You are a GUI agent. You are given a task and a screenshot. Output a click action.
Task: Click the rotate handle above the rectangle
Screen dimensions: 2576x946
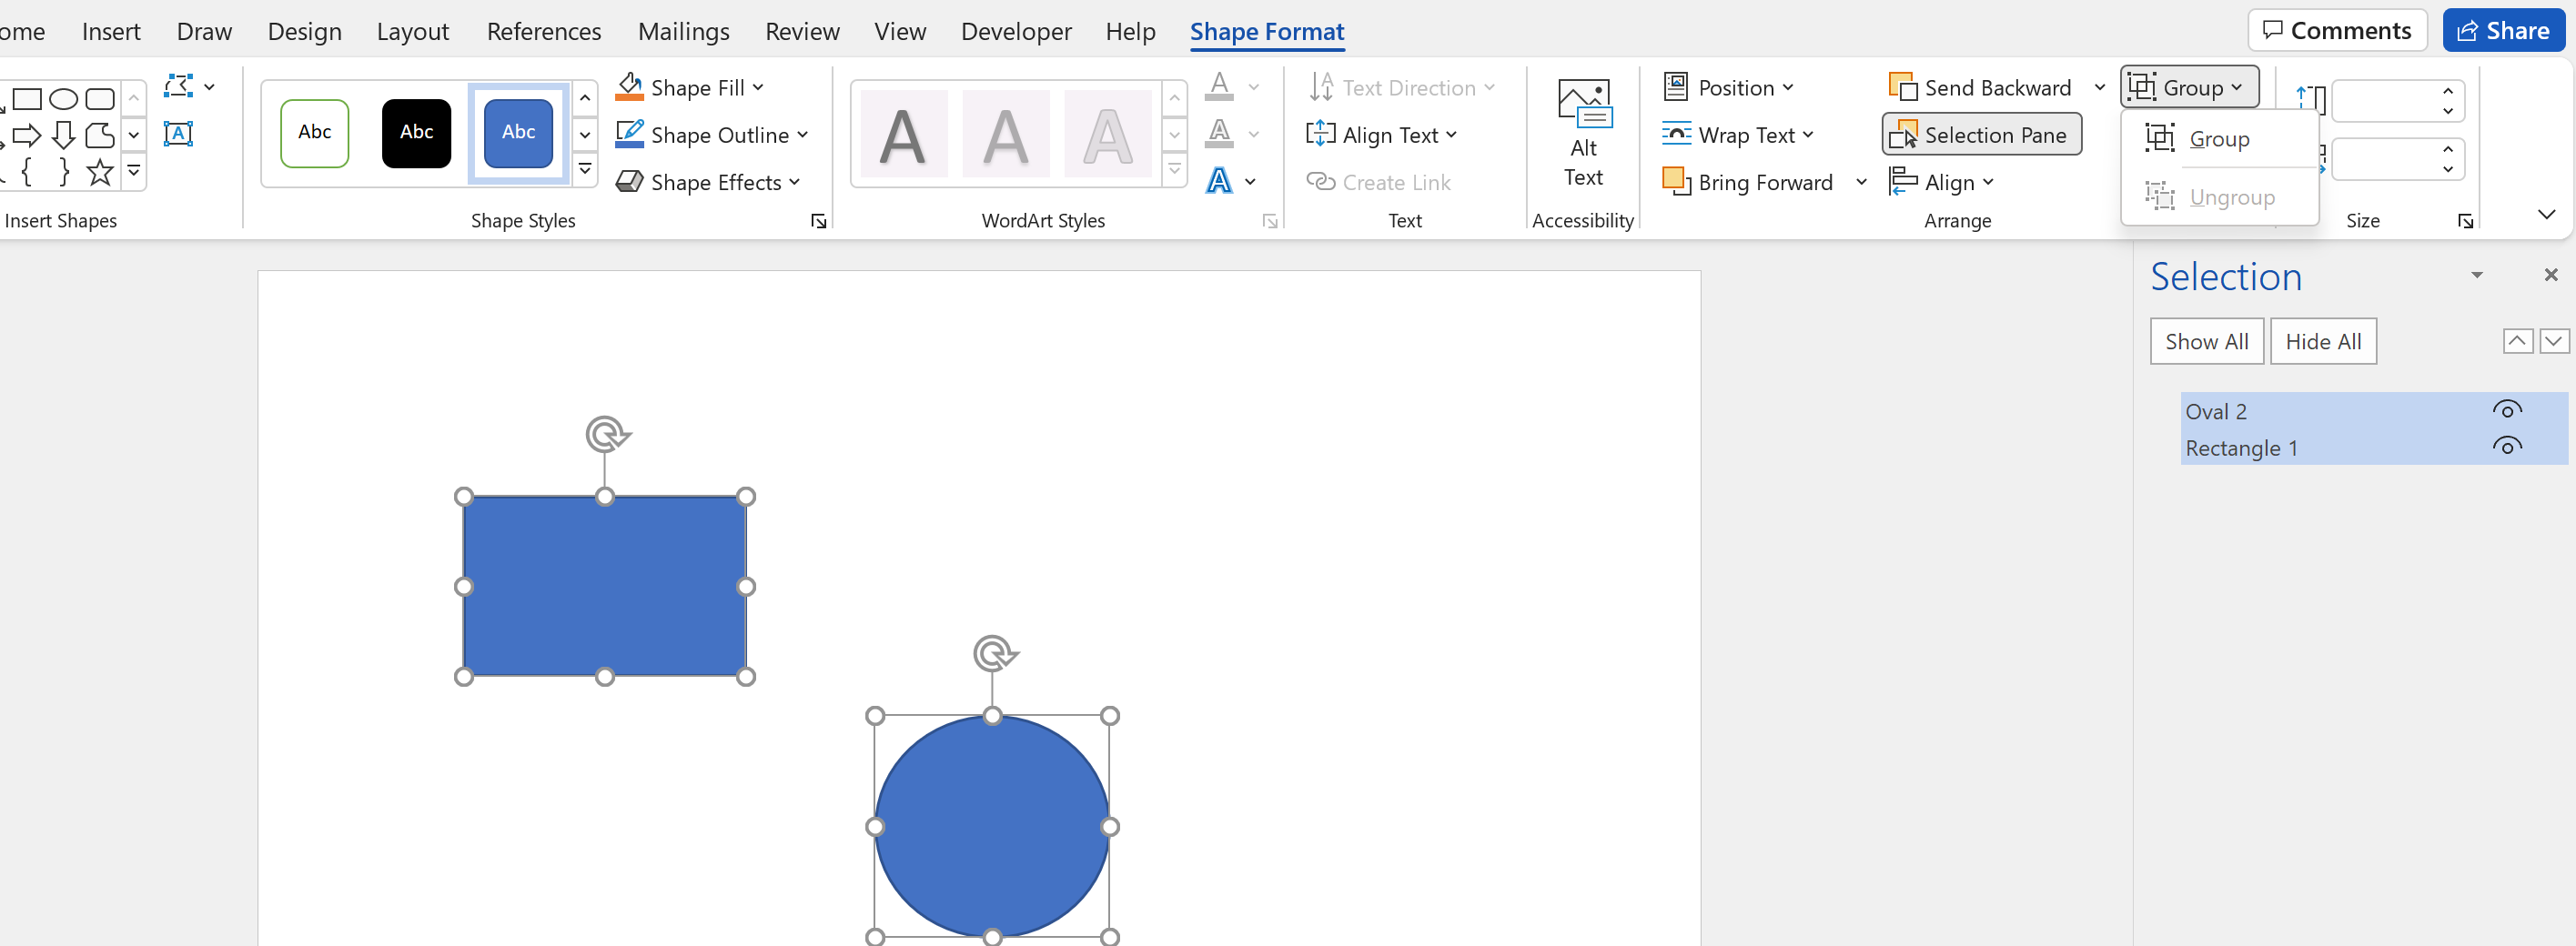click(606, 435)
